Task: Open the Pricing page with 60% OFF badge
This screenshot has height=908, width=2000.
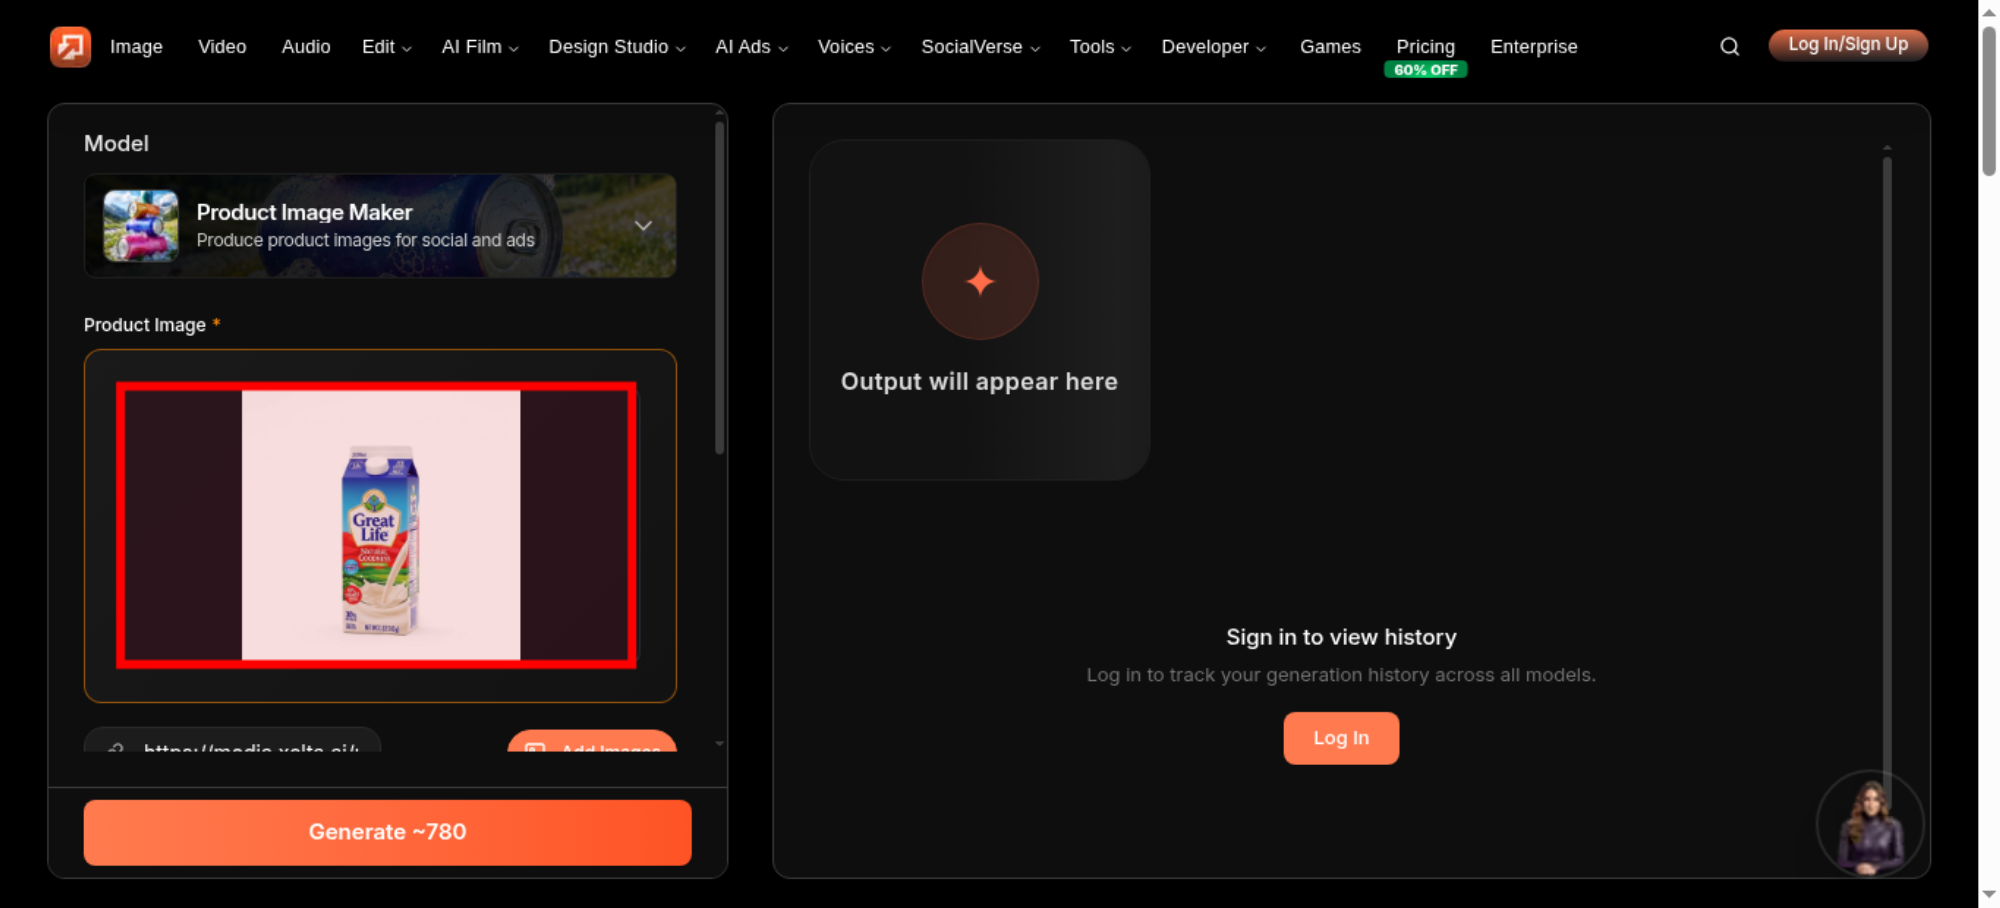Action: tap(1425, 56)
